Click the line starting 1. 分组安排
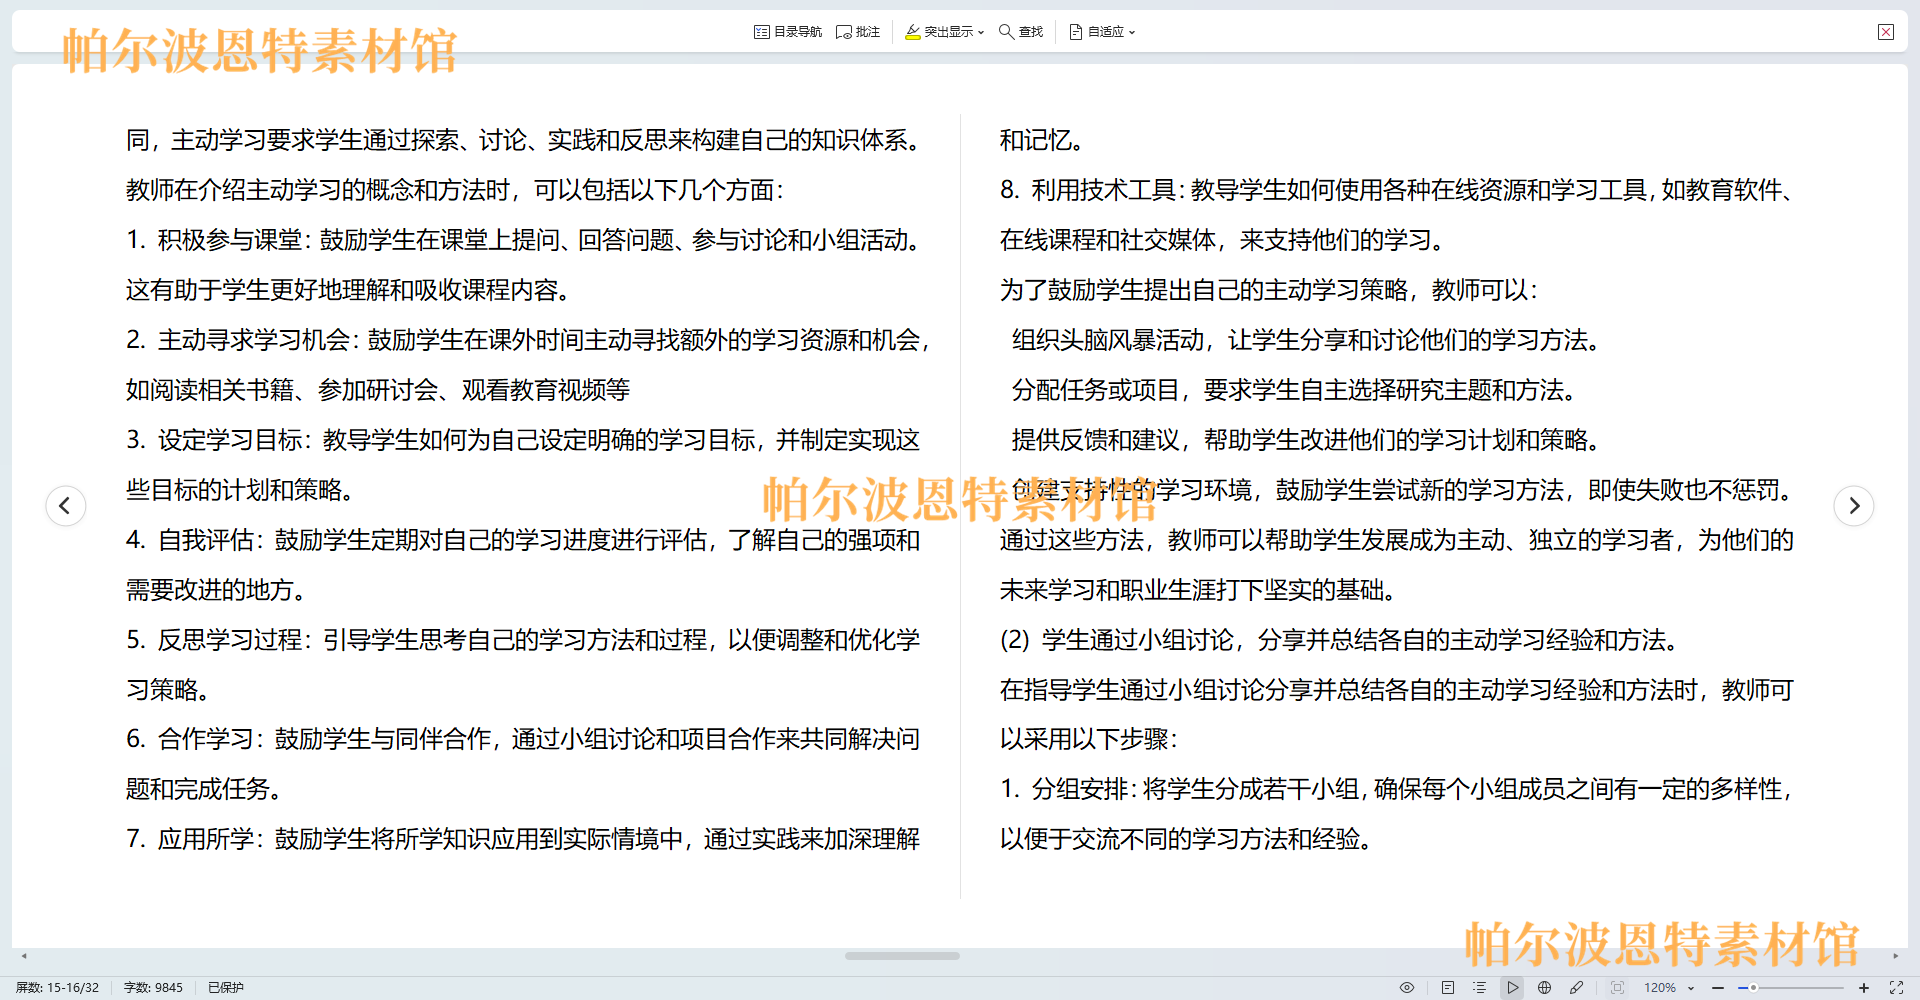1920x1000 pixels. [1398, 789]
